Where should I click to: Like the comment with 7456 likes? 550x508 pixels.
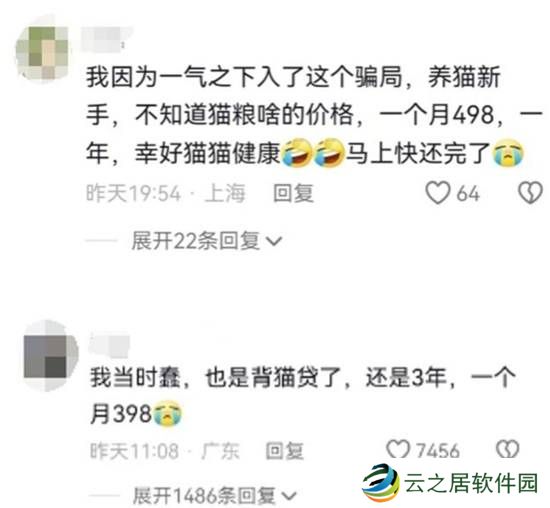398,449
